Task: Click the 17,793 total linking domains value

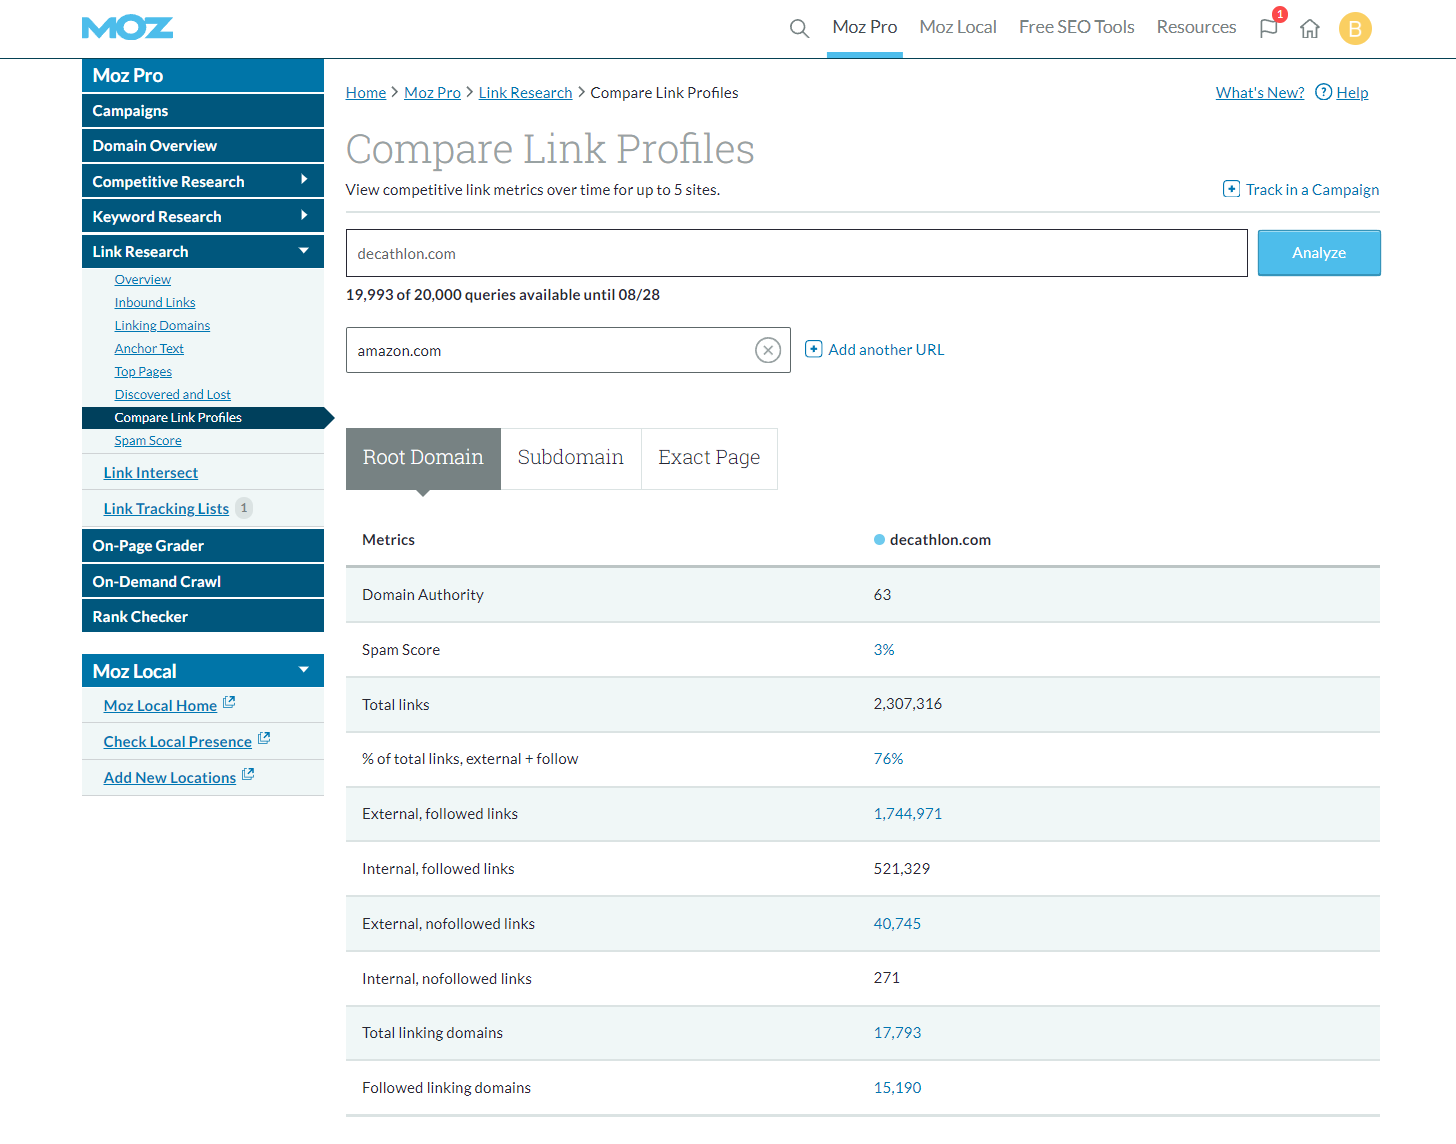Action: coord(897,1033)
